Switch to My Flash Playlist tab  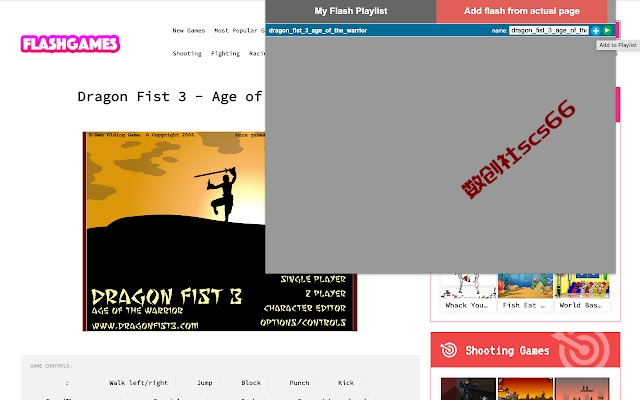click(x=351, y=11)
